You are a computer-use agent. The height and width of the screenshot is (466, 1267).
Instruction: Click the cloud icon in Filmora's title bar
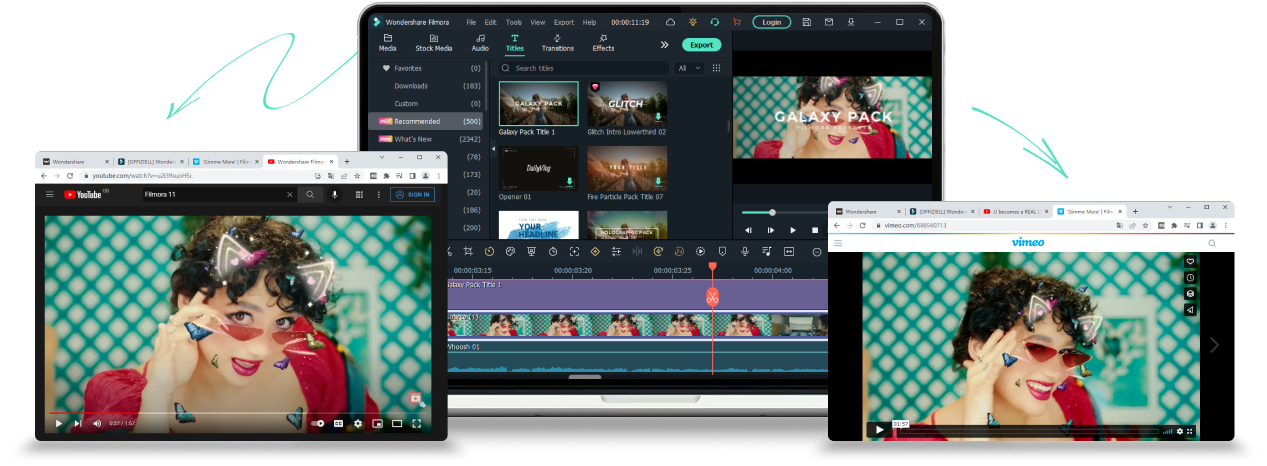coord(670,22)
